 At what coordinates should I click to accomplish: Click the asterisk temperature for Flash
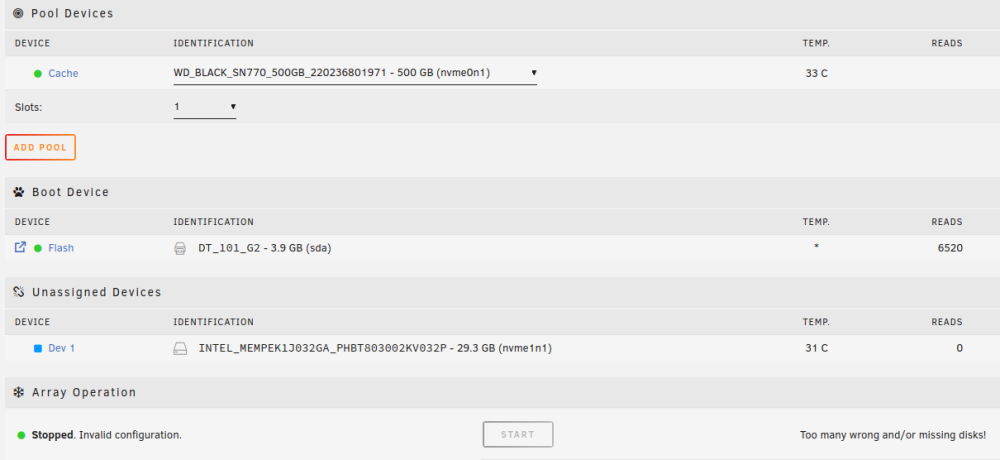point(816,248)
